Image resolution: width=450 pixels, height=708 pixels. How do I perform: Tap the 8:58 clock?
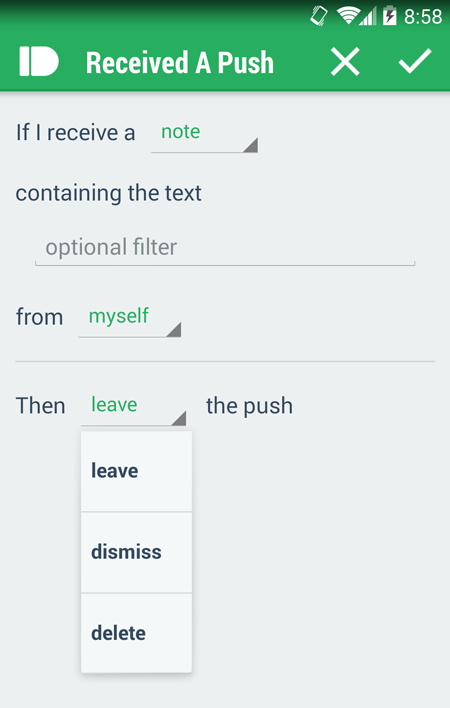click(423, 17)
